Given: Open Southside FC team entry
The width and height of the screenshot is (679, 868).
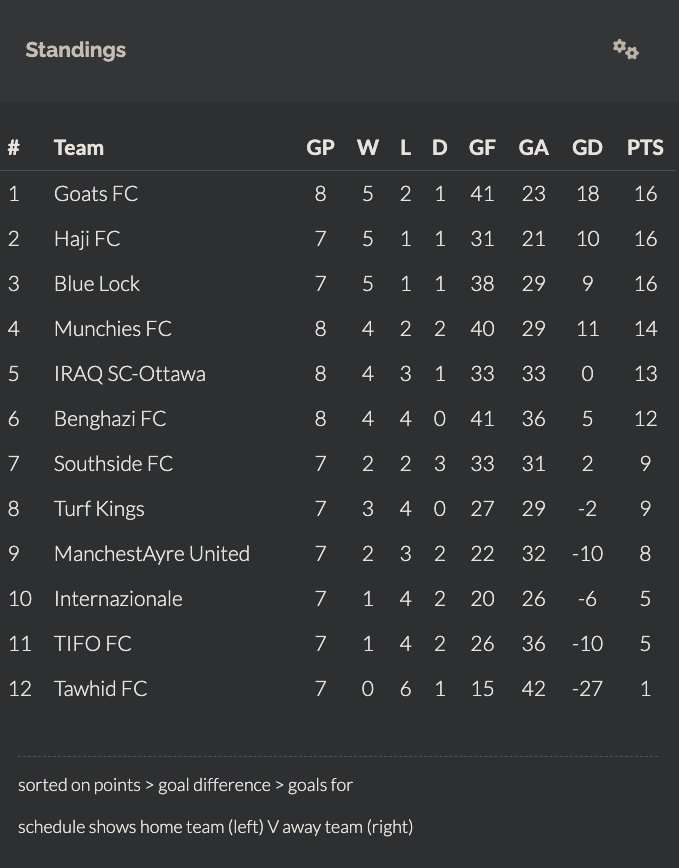Looking at the screenshot, I should coord(113,464).
